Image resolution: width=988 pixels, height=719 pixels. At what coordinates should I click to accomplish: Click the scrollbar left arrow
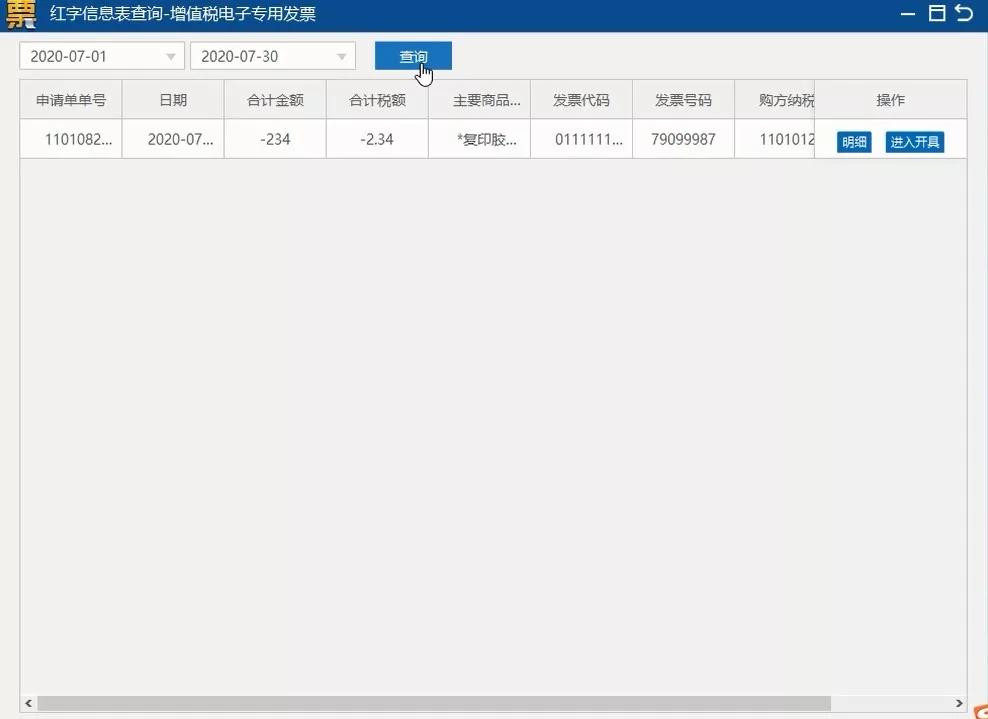[29, 704]
